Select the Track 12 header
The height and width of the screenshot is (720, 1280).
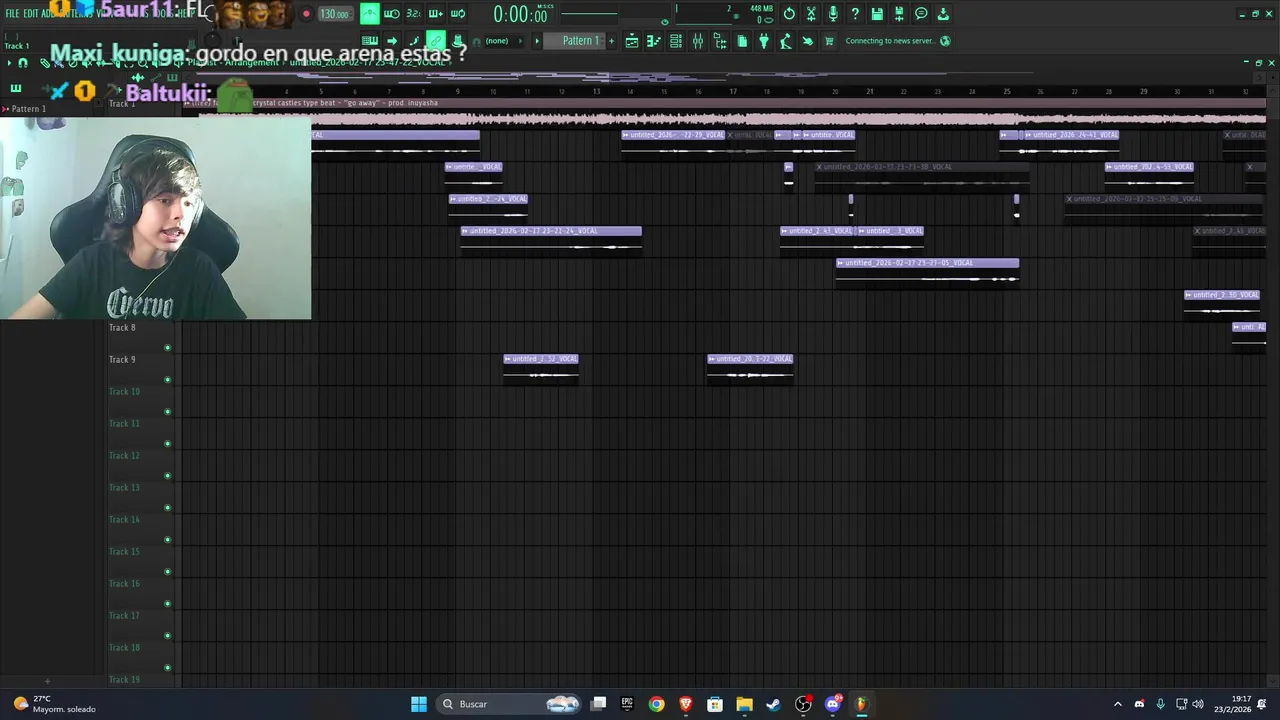click(x=140, y=464)
